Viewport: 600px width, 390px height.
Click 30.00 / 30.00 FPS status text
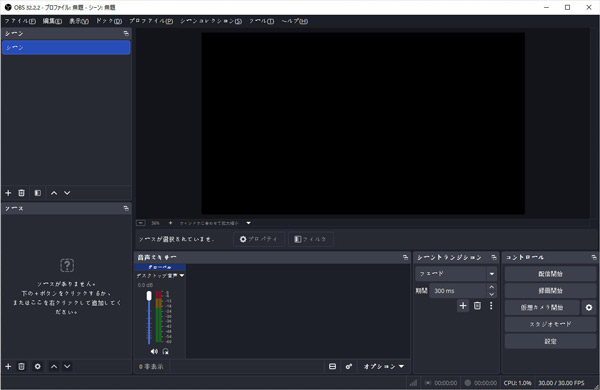[x=561, y=383]
